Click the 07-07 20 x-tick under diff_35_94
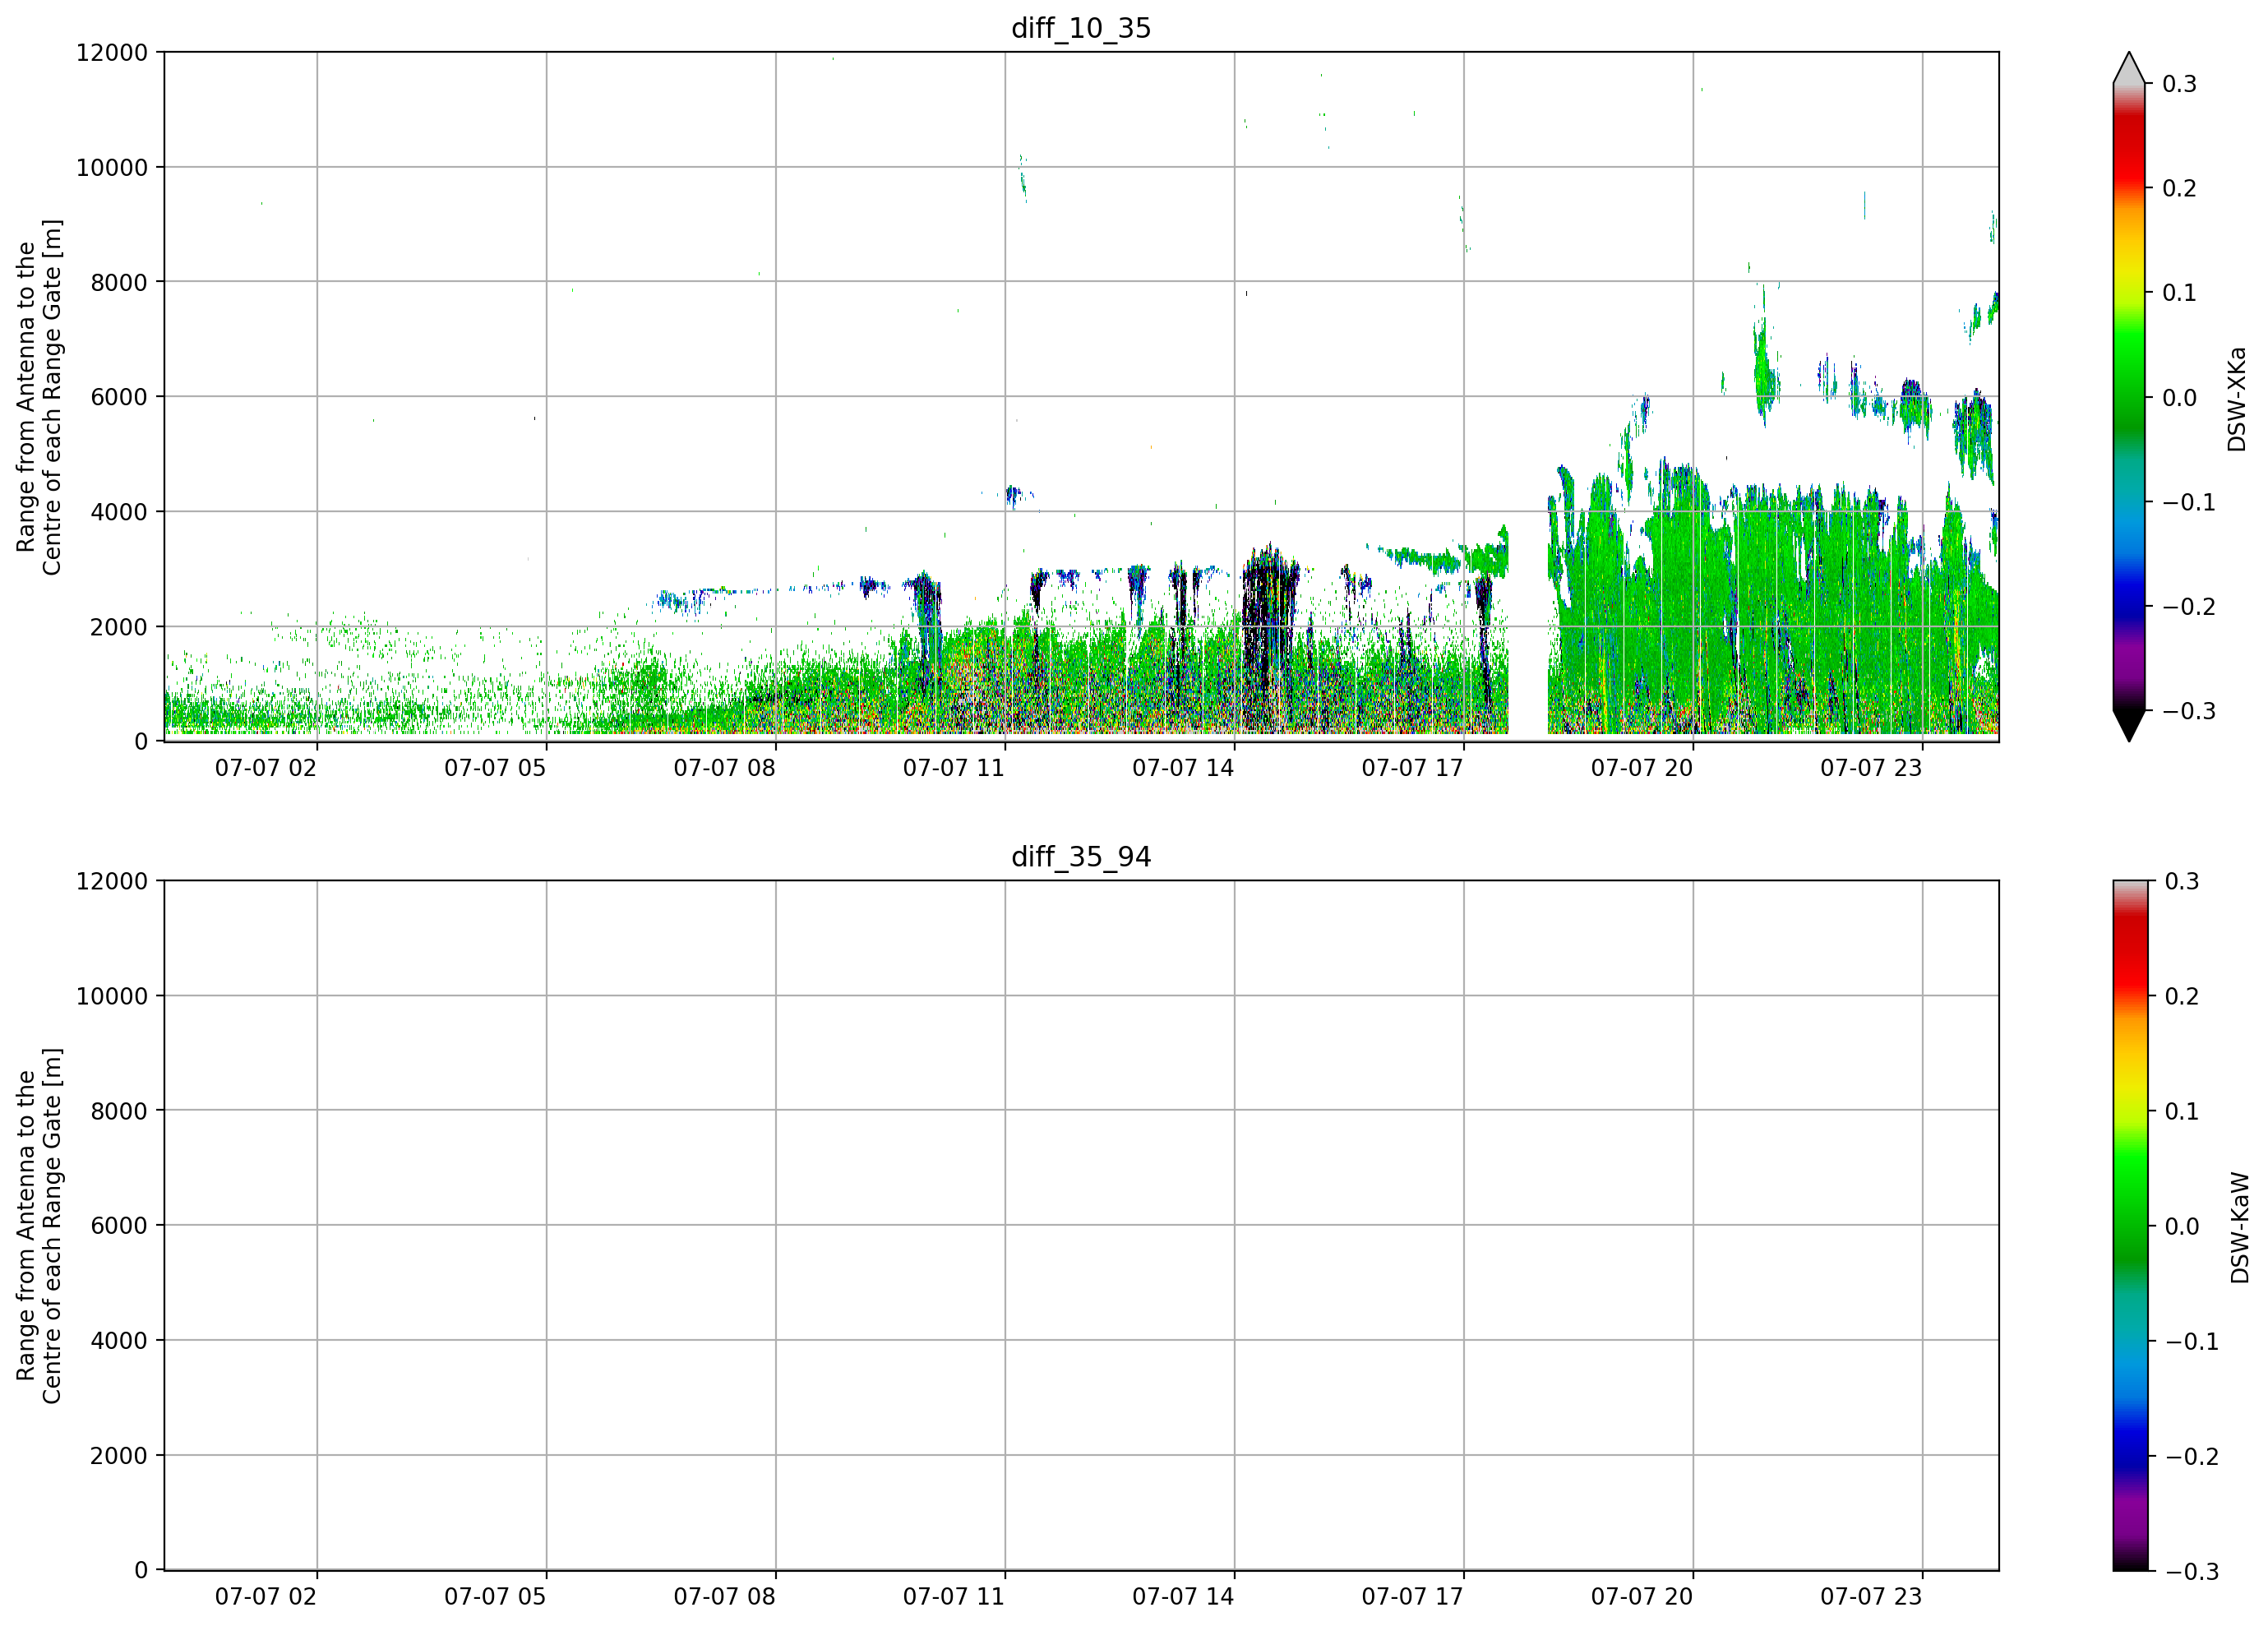The image size is (2268, 1626). (x=1642, y=1597)
